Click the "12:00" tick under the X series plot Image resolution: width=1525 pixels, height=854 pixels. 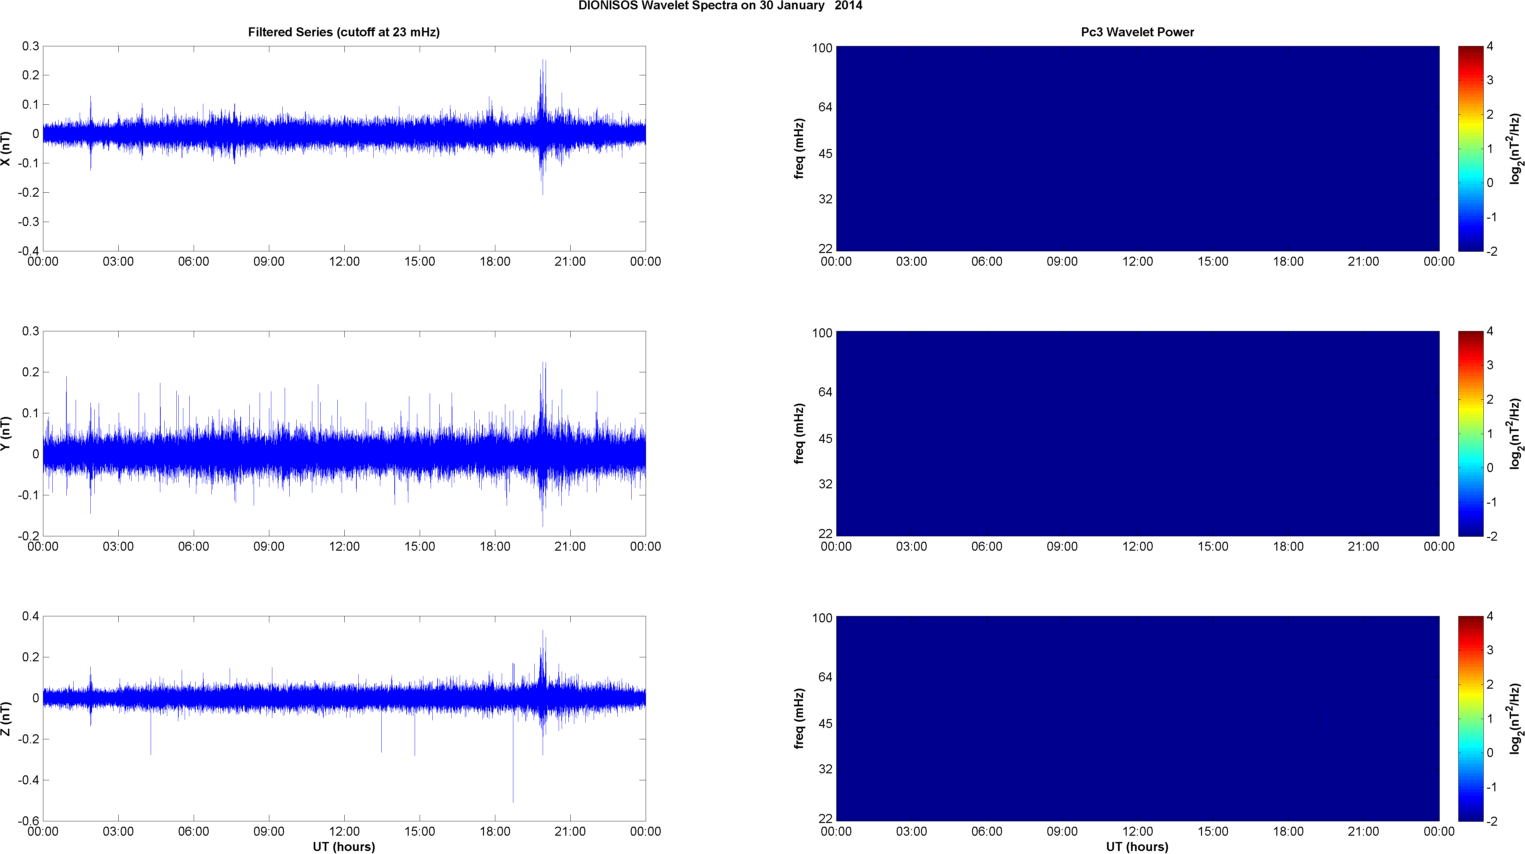[344, 262]
